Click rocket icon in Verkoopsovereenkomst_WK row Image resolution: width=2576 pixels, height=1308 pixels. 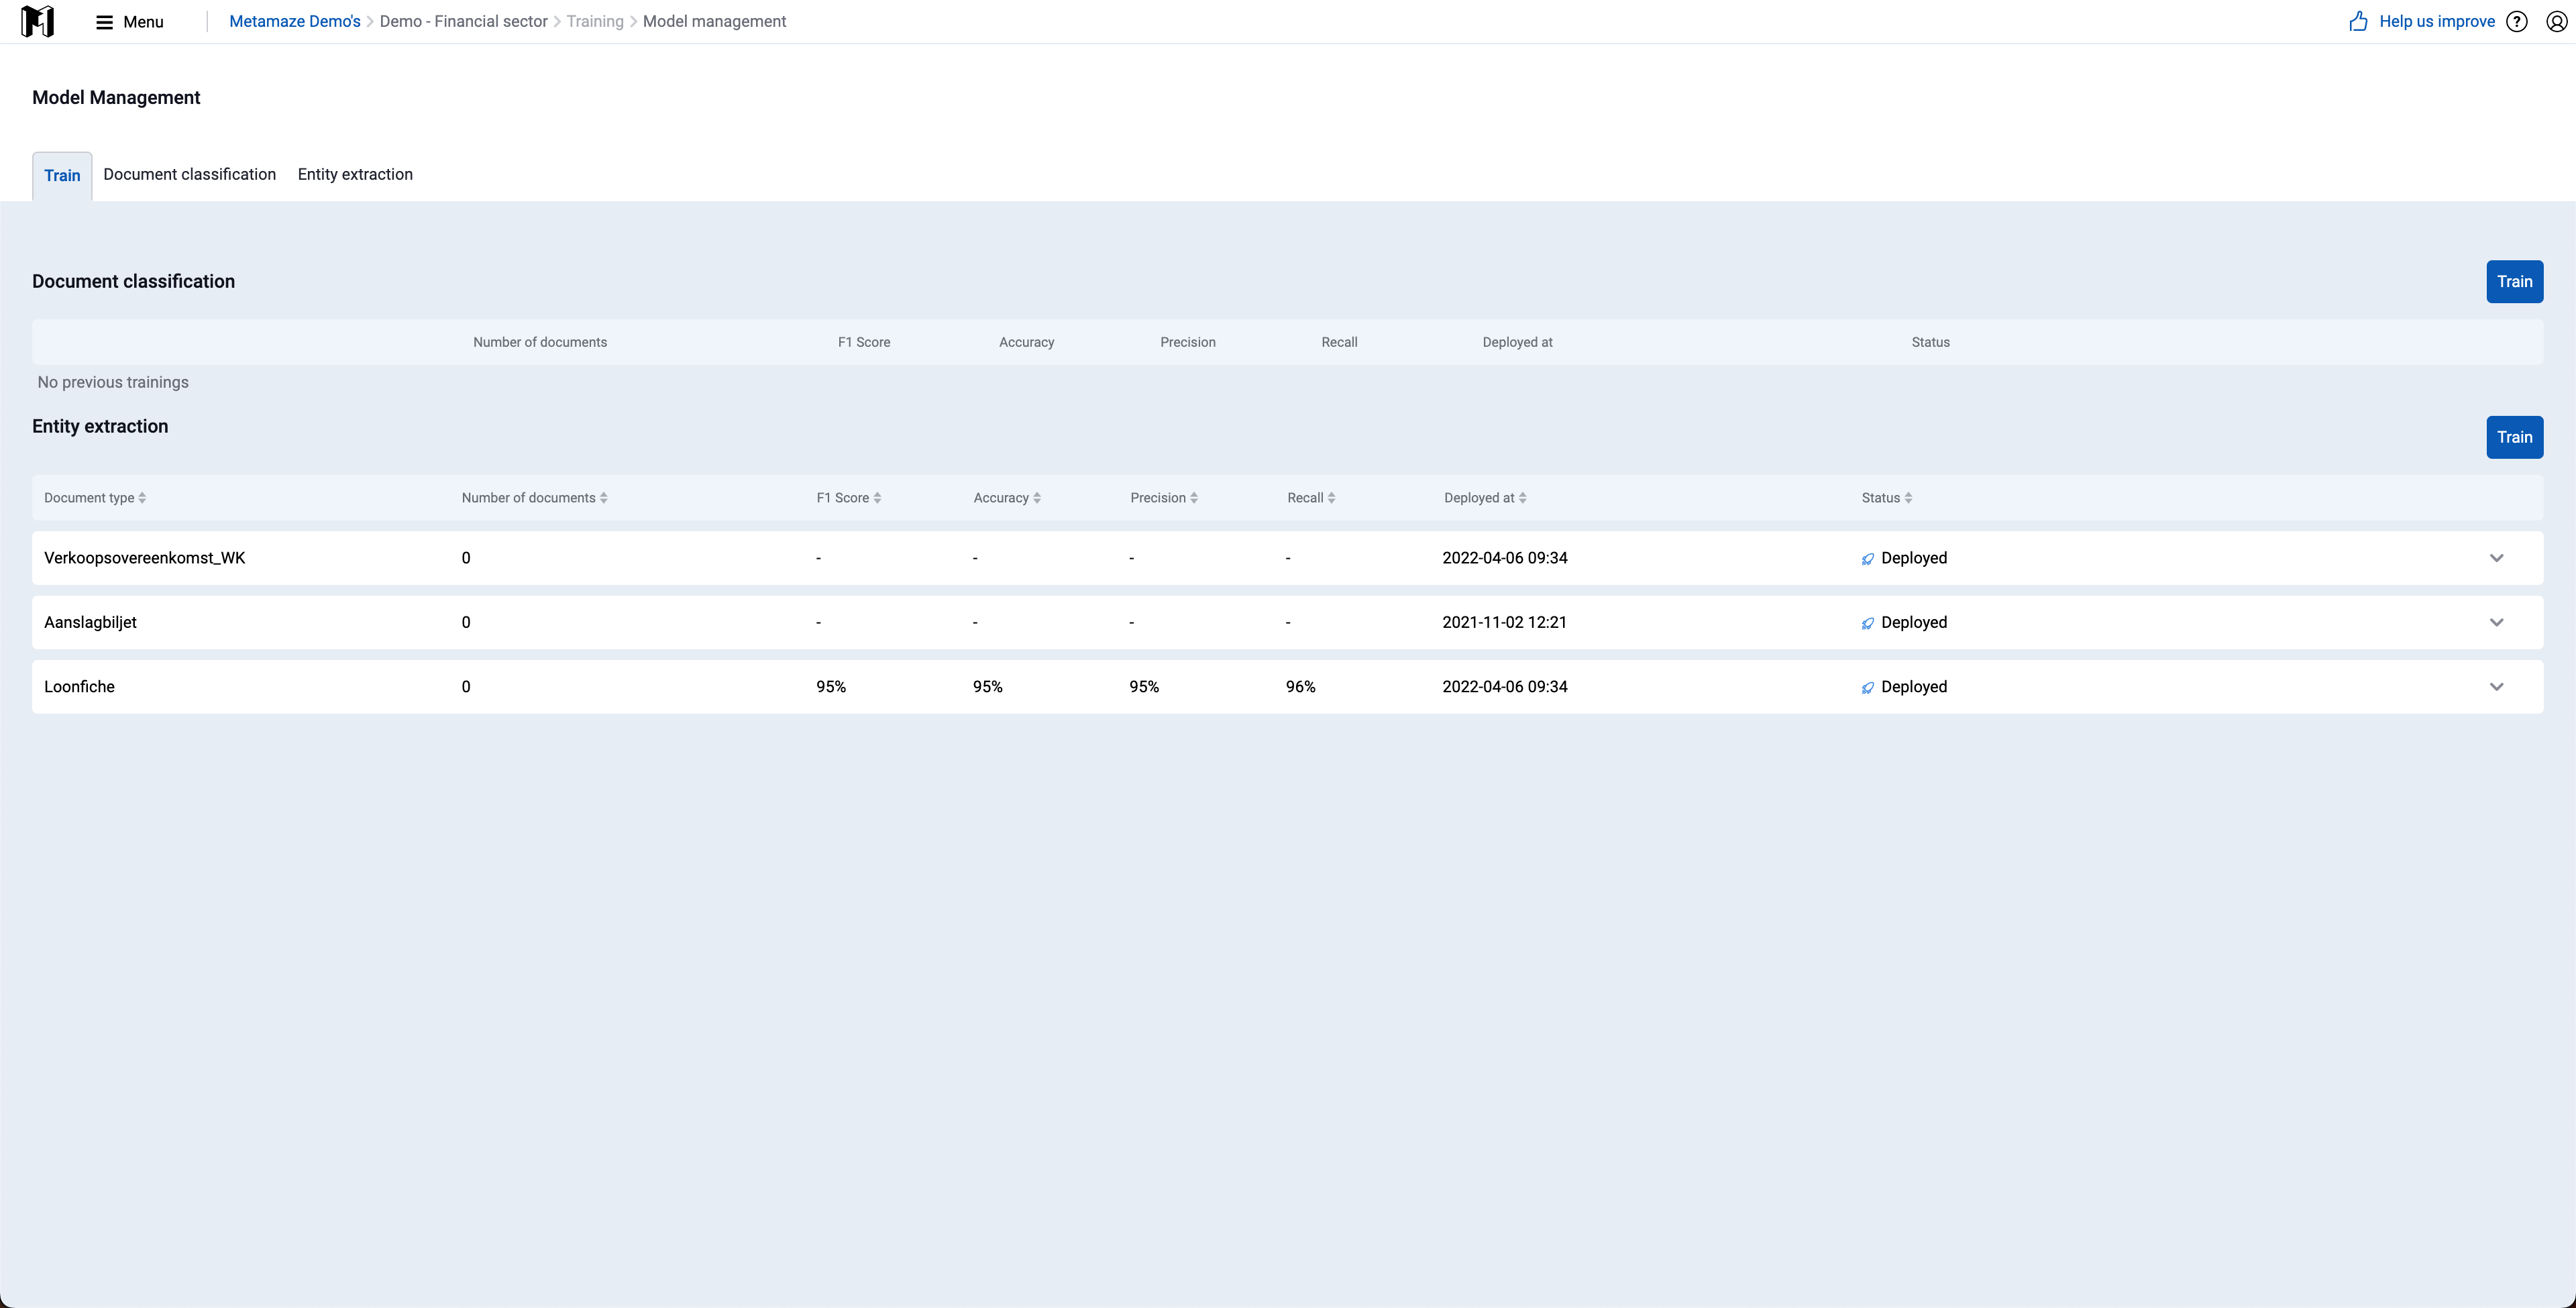click(x=1867, y=559)
